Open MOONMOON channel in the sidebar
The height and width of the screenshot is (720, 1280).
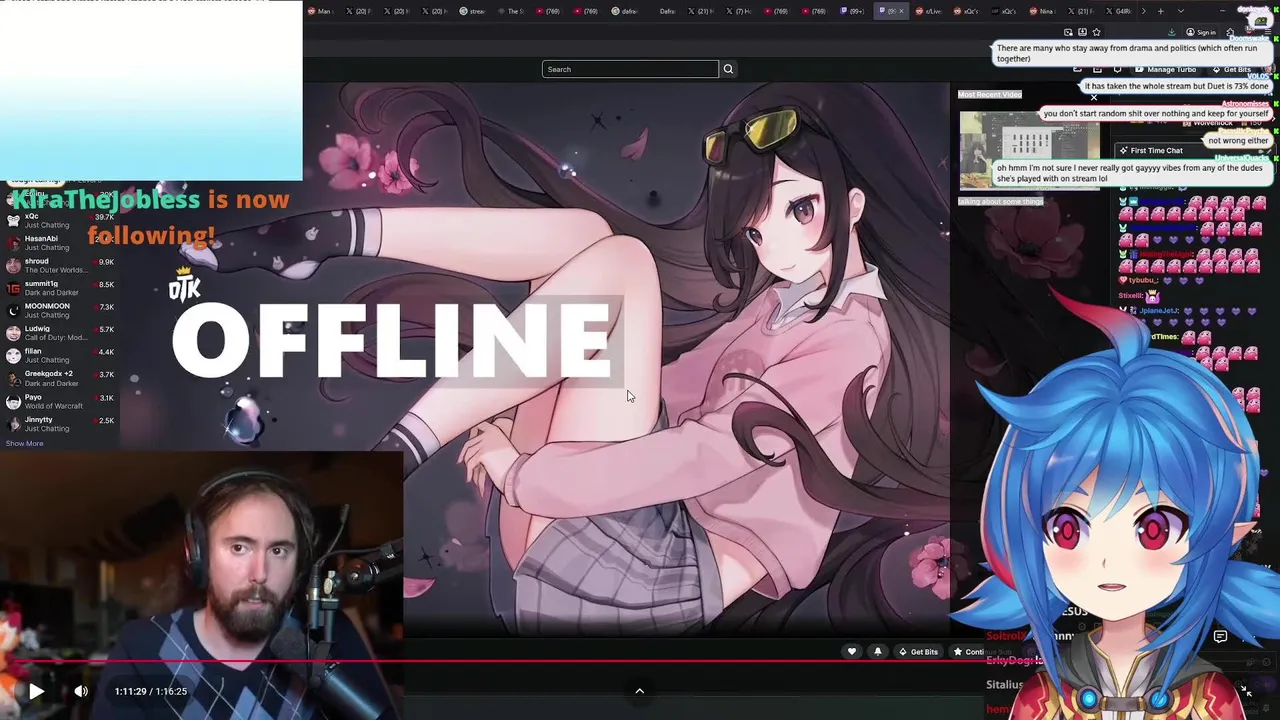pos(60,311)
